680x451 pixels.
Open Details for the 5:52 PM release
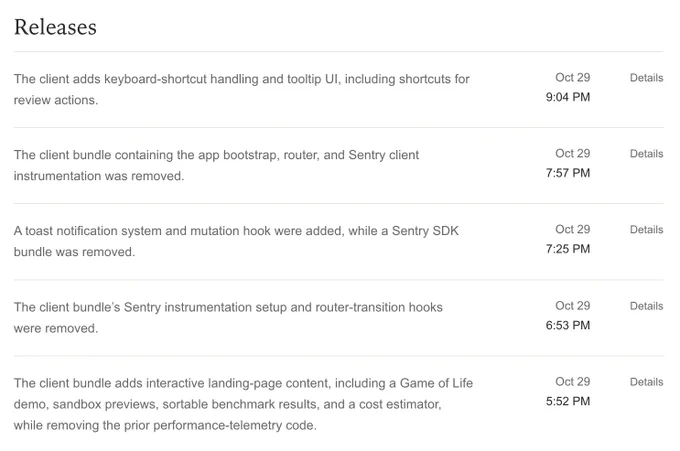pyautogui.click(x=646, y=382)
